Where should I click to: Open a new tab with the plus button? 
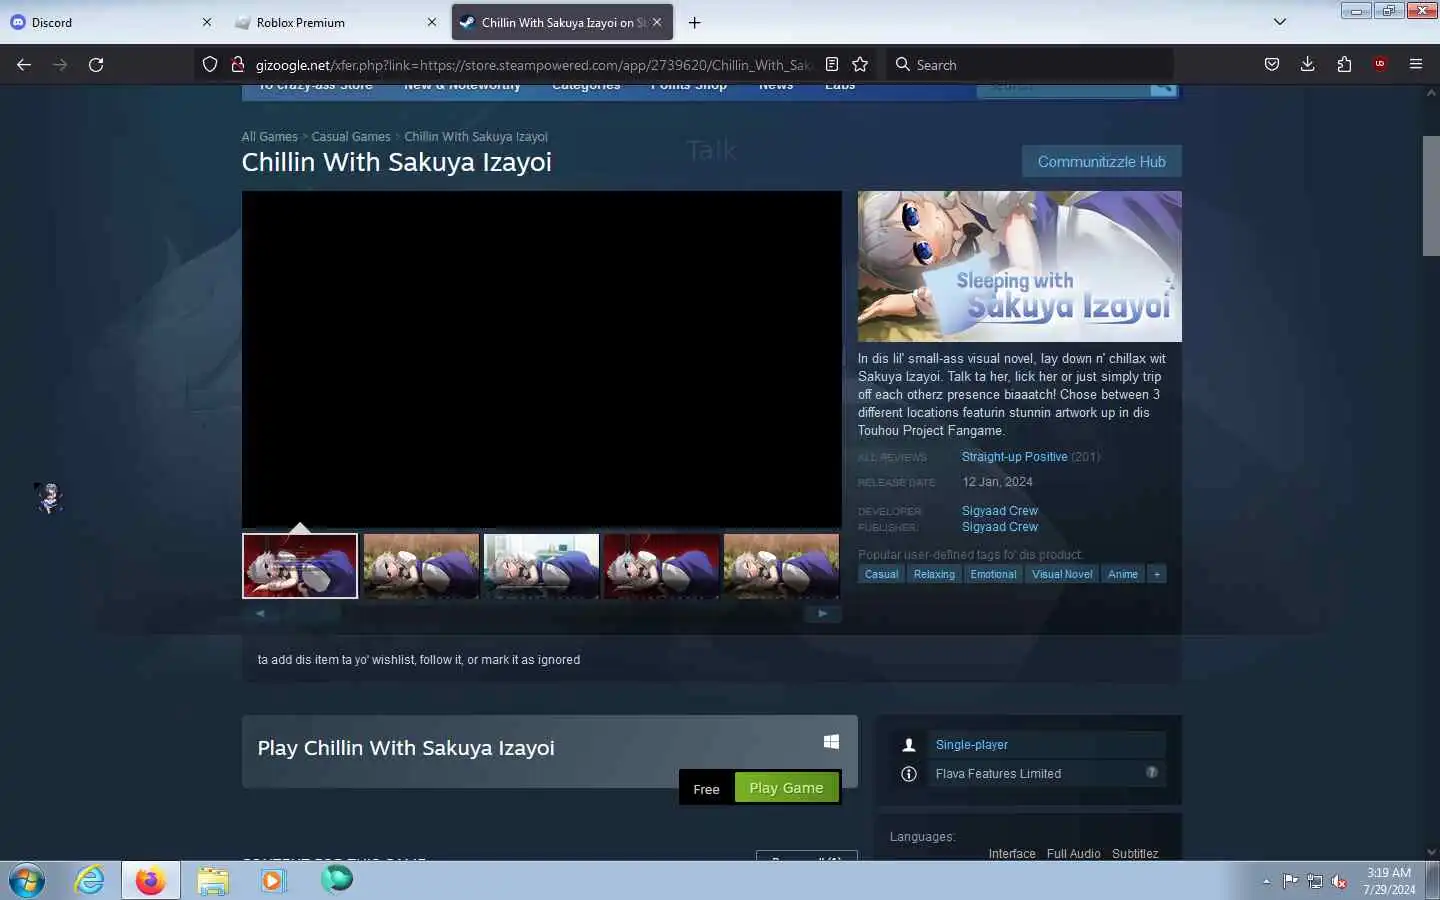[695, 22]
